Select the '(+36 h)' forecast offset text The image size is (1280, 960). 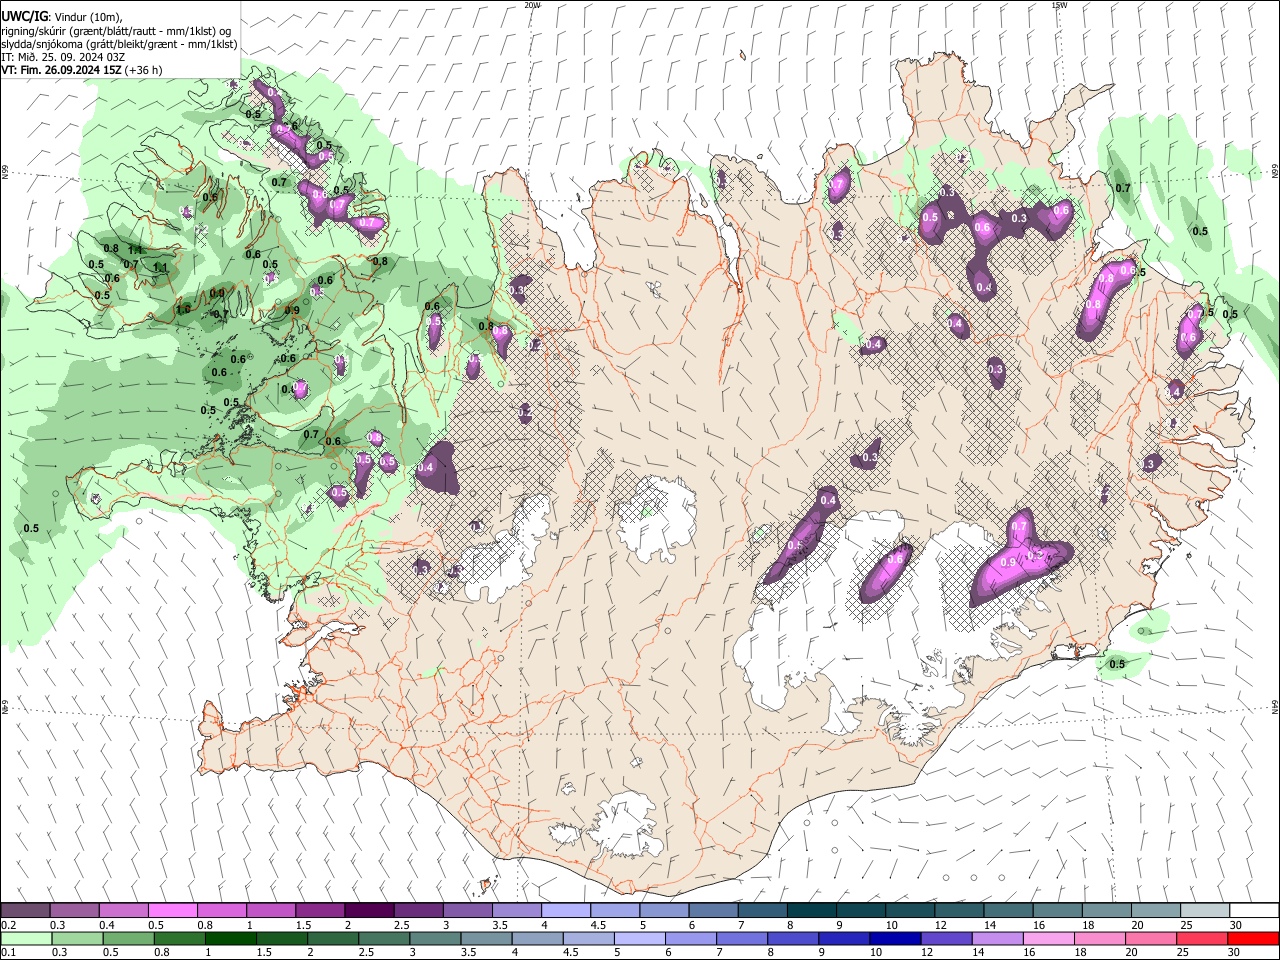(144, 70)
